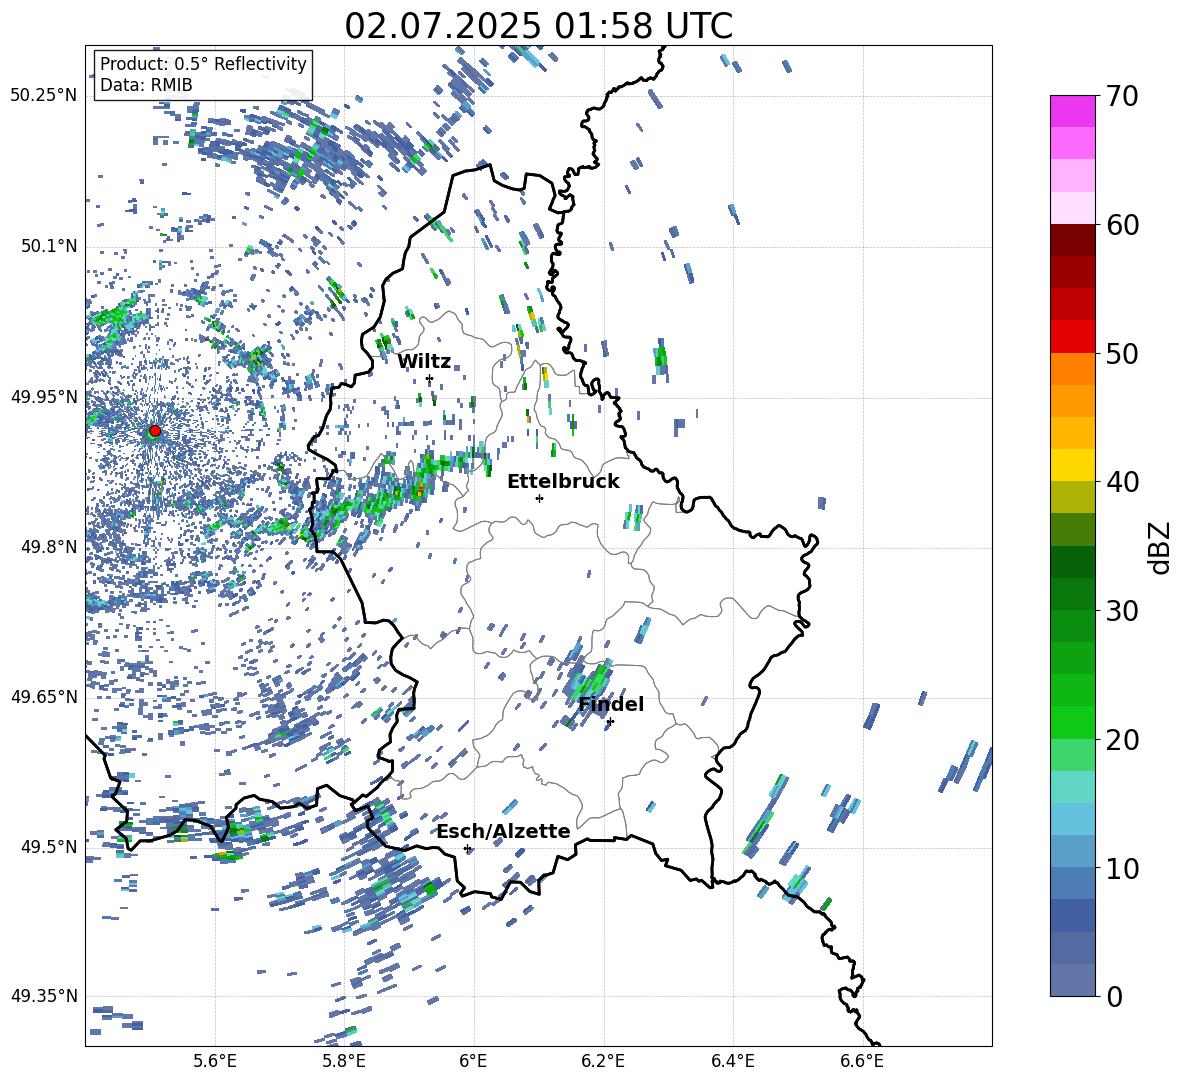
Task: Click the cross marker below Esch/Alzette
Action: pyautogui.click(x=467, y=848)
